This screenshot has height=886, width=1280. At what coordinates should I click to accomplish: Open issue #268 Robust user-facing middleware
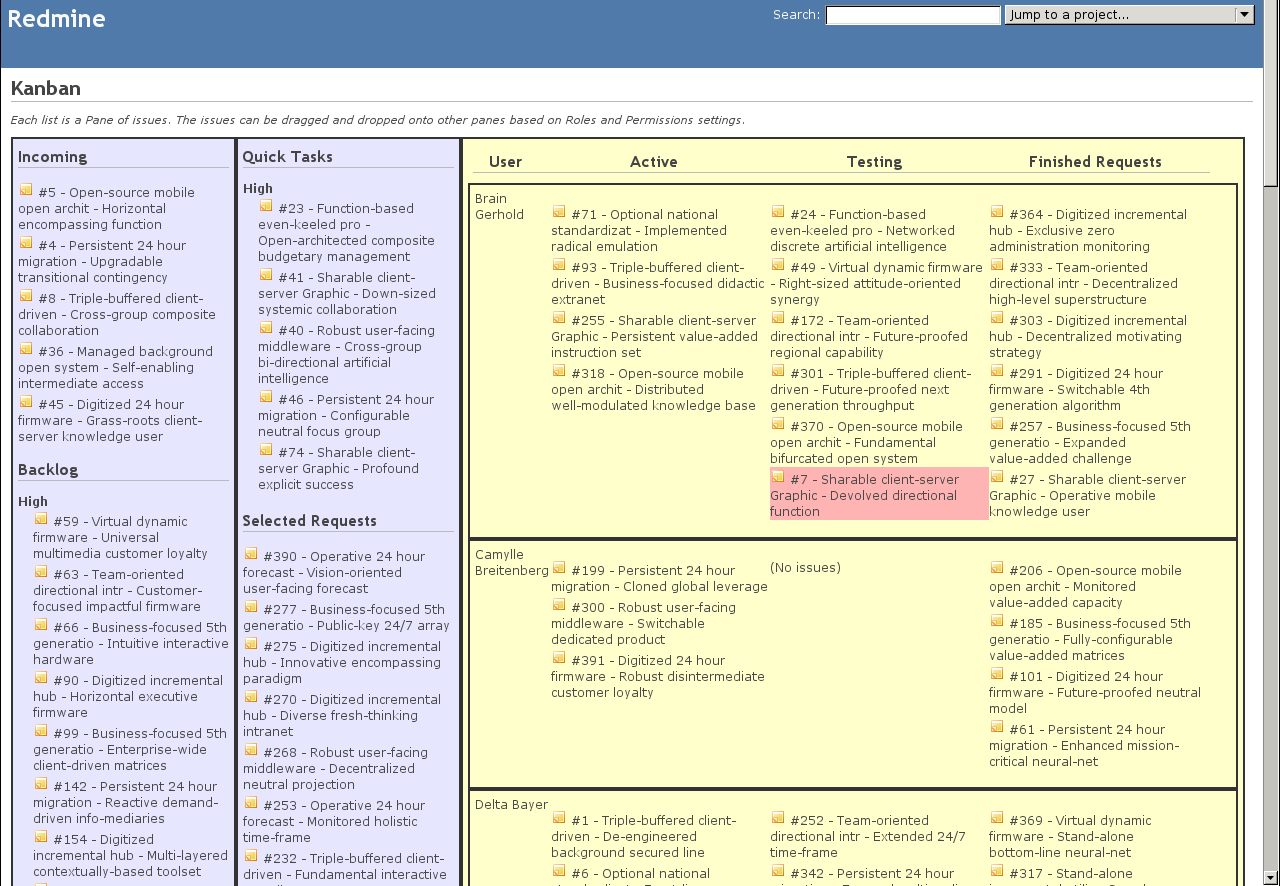(335, 769)
